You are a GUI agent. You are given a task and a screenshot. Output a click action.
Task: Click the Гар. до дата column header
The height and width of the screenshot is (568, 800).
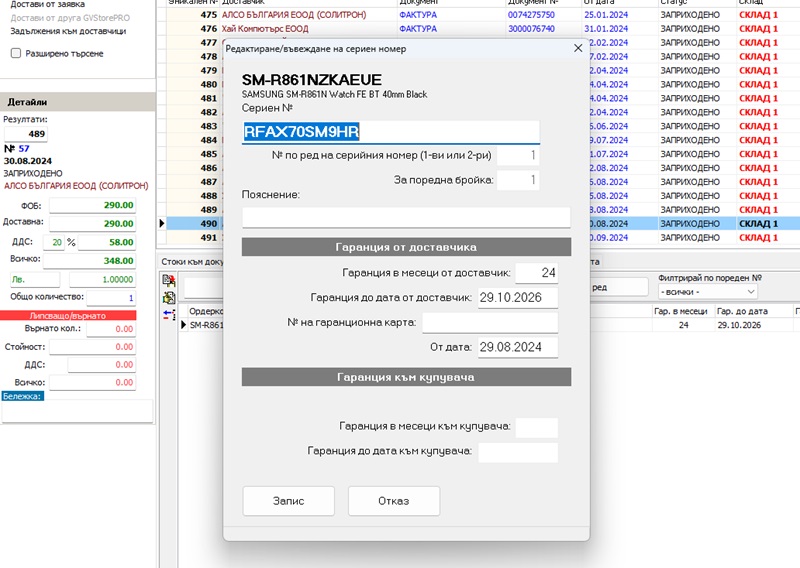click(x=742, y=311)
